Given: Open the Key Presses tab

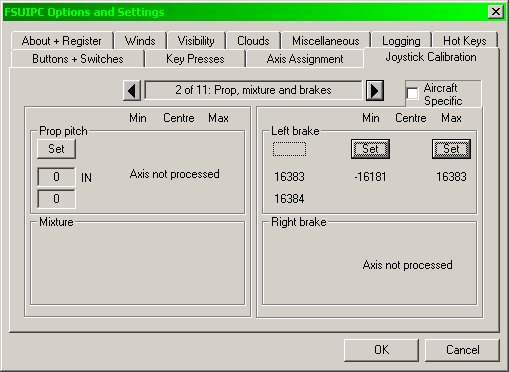Looking at the screenshot, I should [195, 59].
